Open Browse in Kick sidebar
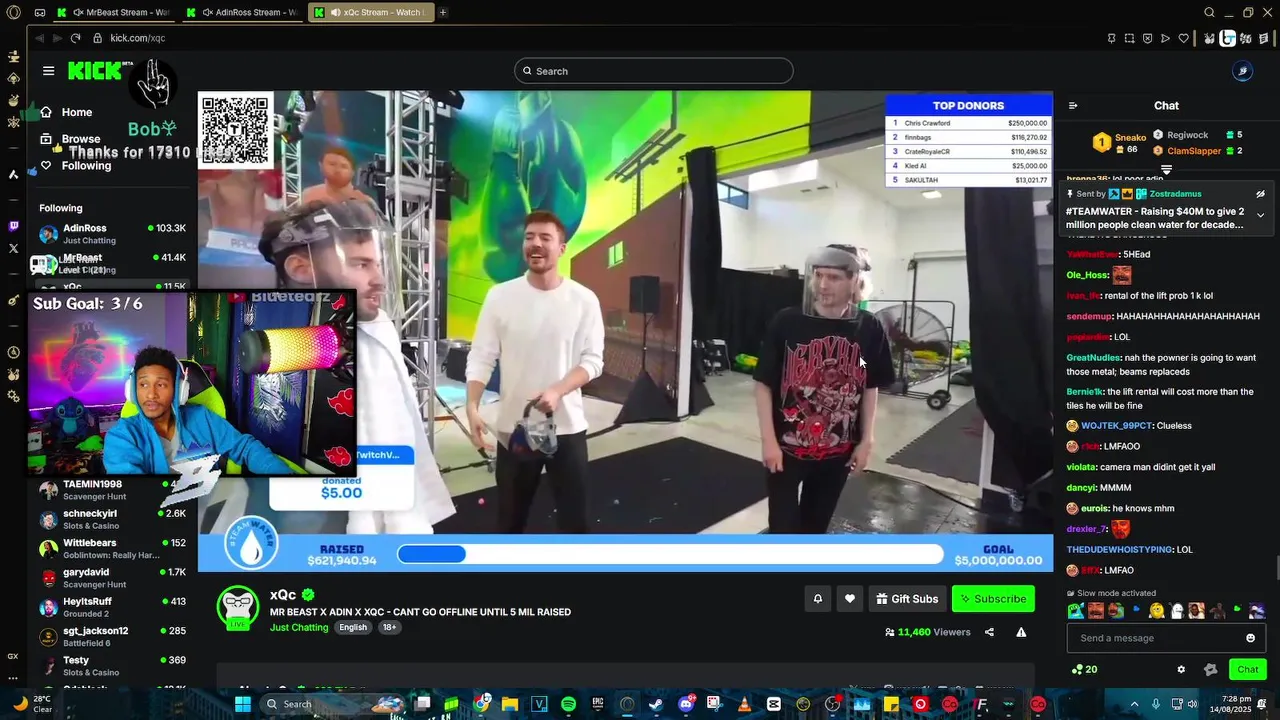The width and height of the screenshot is (1280, 720). pos(70,139)
